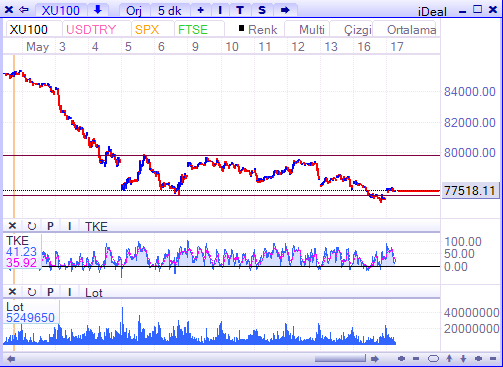503x367 pixels.
Task: Toggle the FTSE comparison overlay
Action: (193, 30)
